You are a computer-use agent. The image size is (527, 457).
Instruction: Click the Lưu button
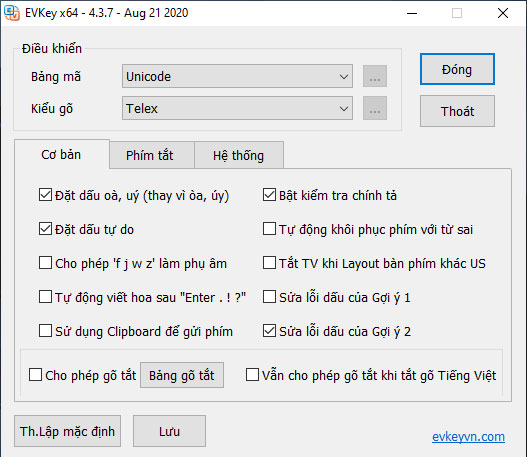(169, 431)
